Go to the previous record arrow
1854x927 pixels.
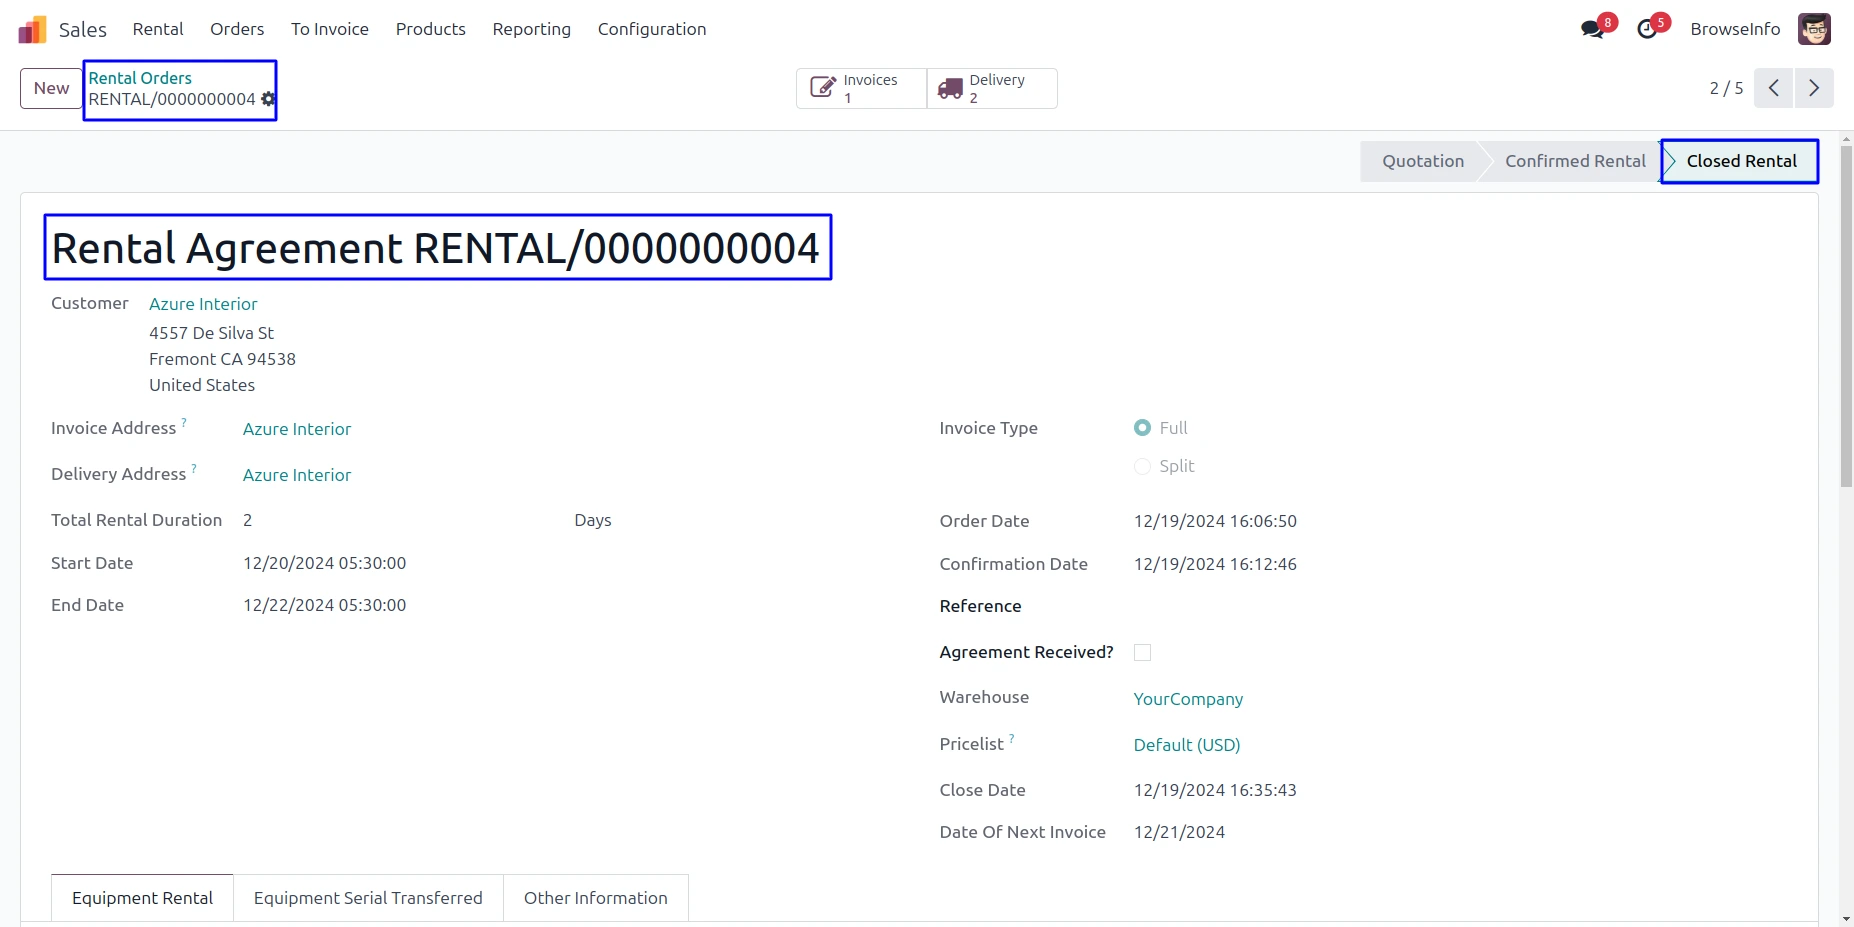click(1773, 88)
